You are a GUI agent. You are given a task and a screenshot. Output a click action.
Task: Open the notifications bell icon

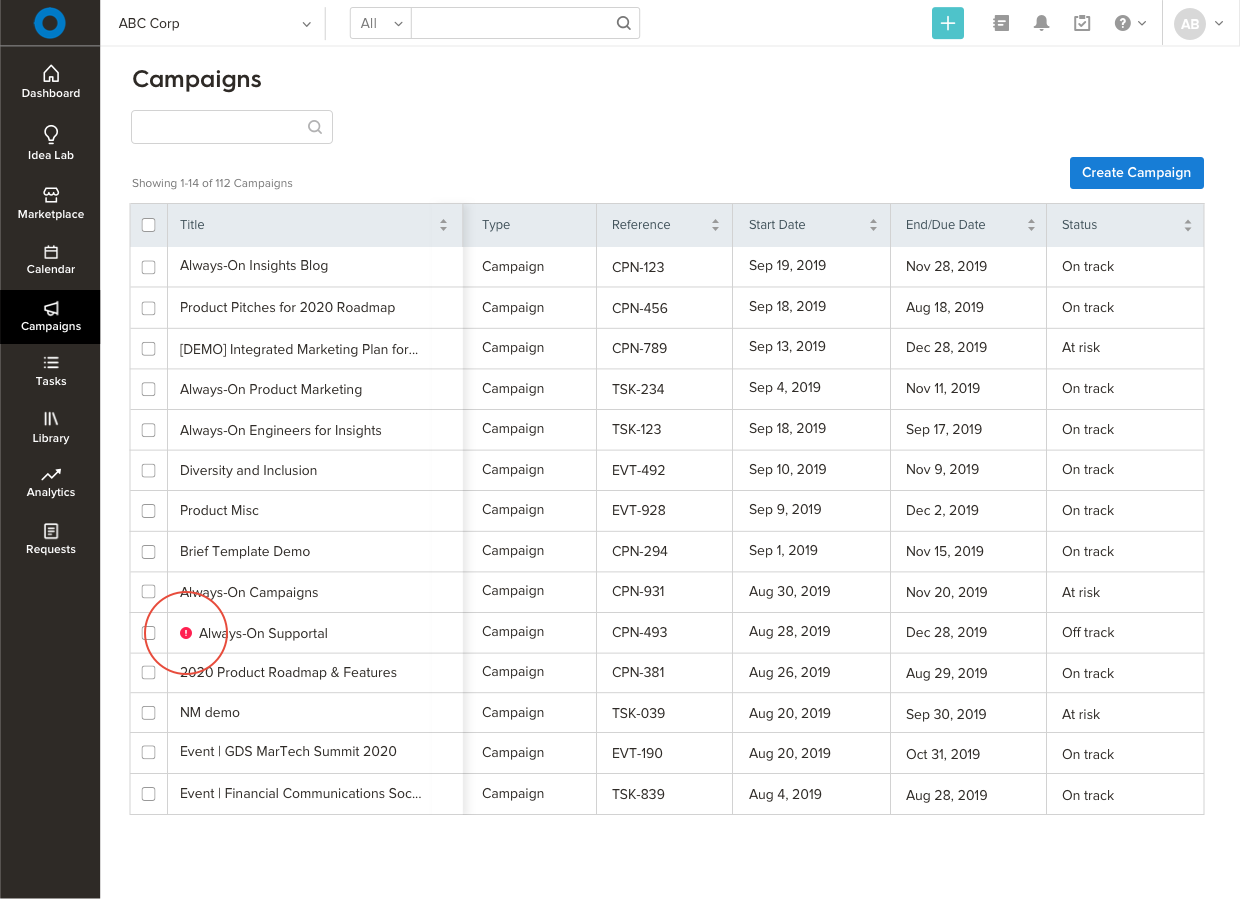point(1041,23)
